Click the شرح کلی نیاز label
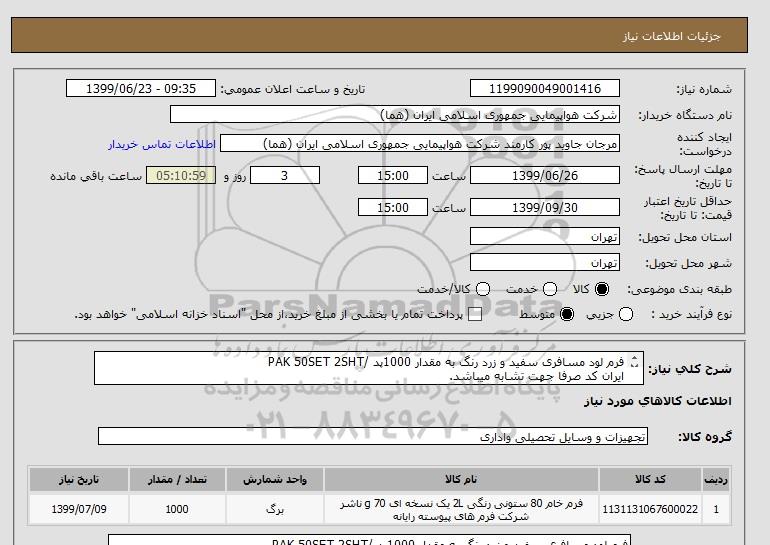This screenshot has height=545, width=770. click(690, 369)
